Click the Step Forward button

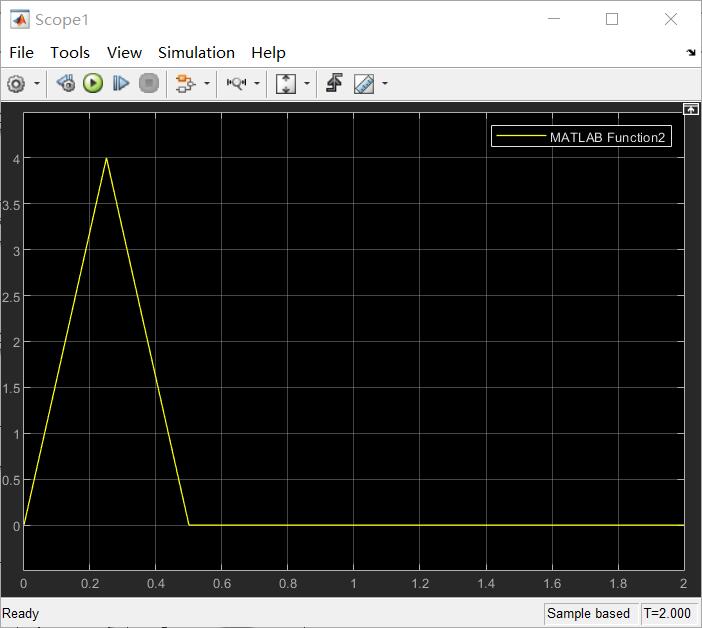click(x=120, y=83)
